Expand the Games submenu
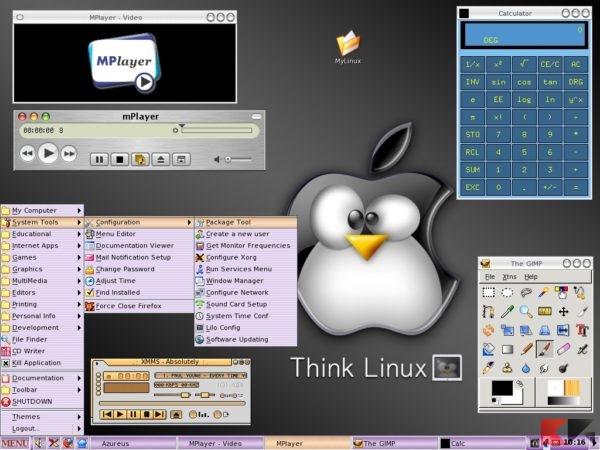 pyautogui.click(x=42, y=258)
